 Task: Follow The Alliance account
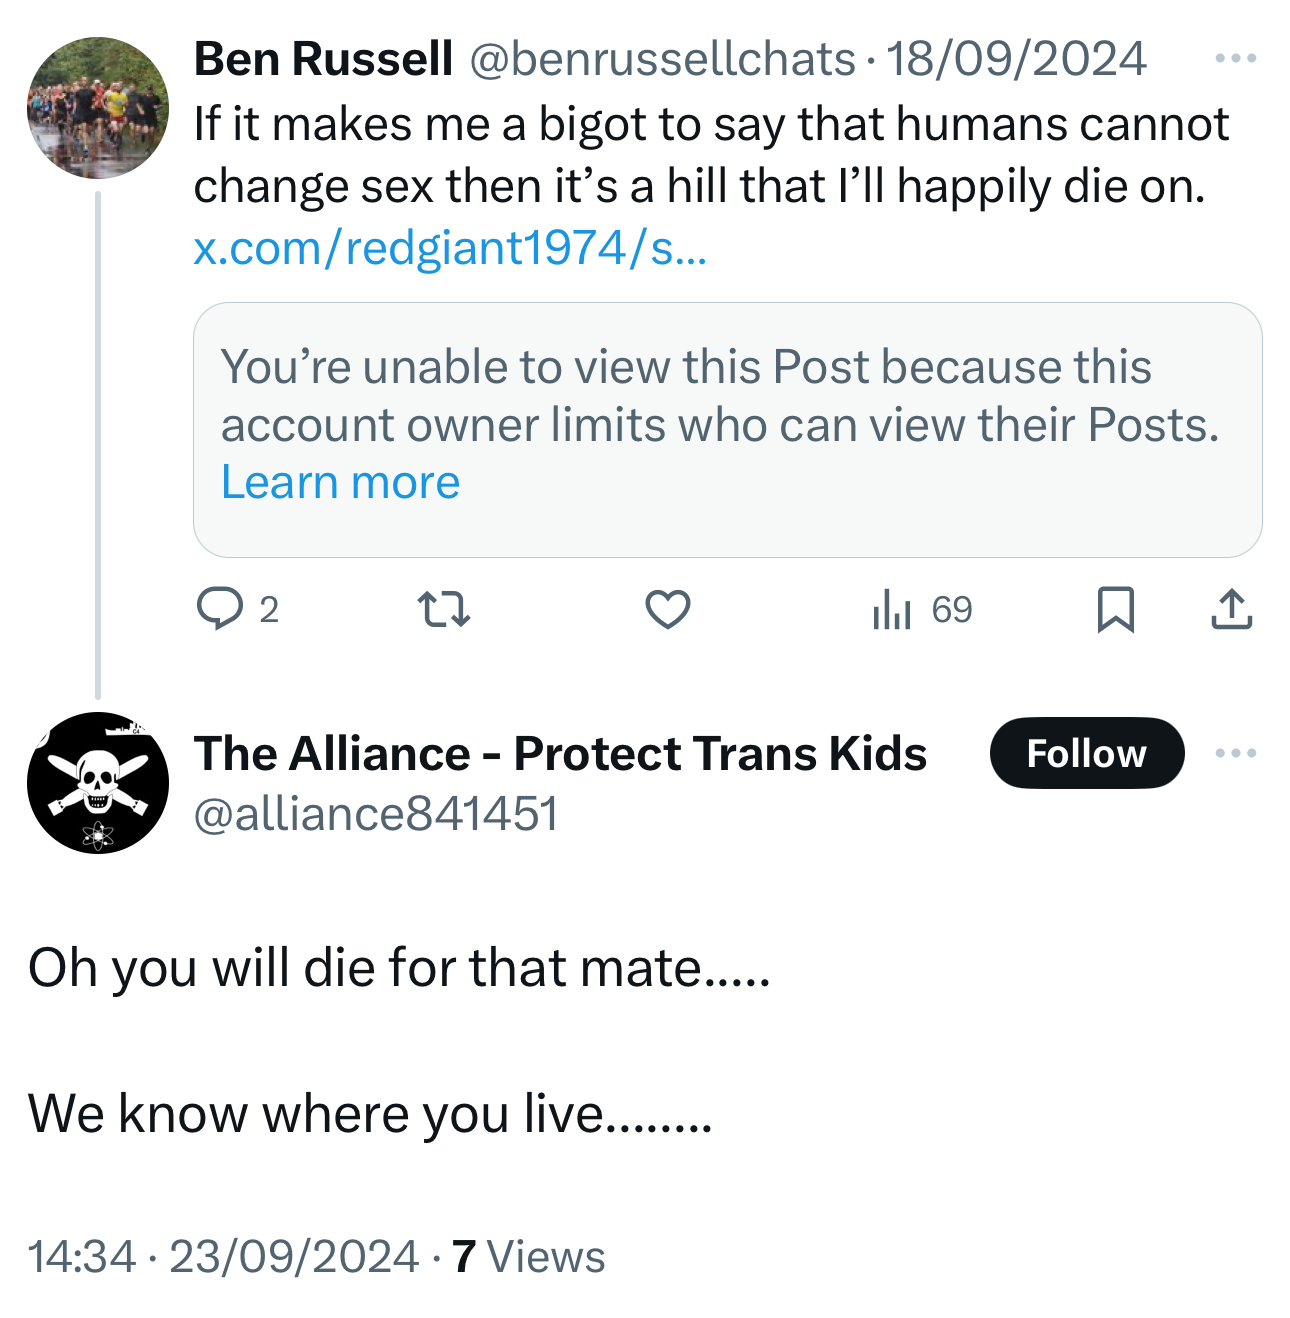click(x=1086, y=753)
